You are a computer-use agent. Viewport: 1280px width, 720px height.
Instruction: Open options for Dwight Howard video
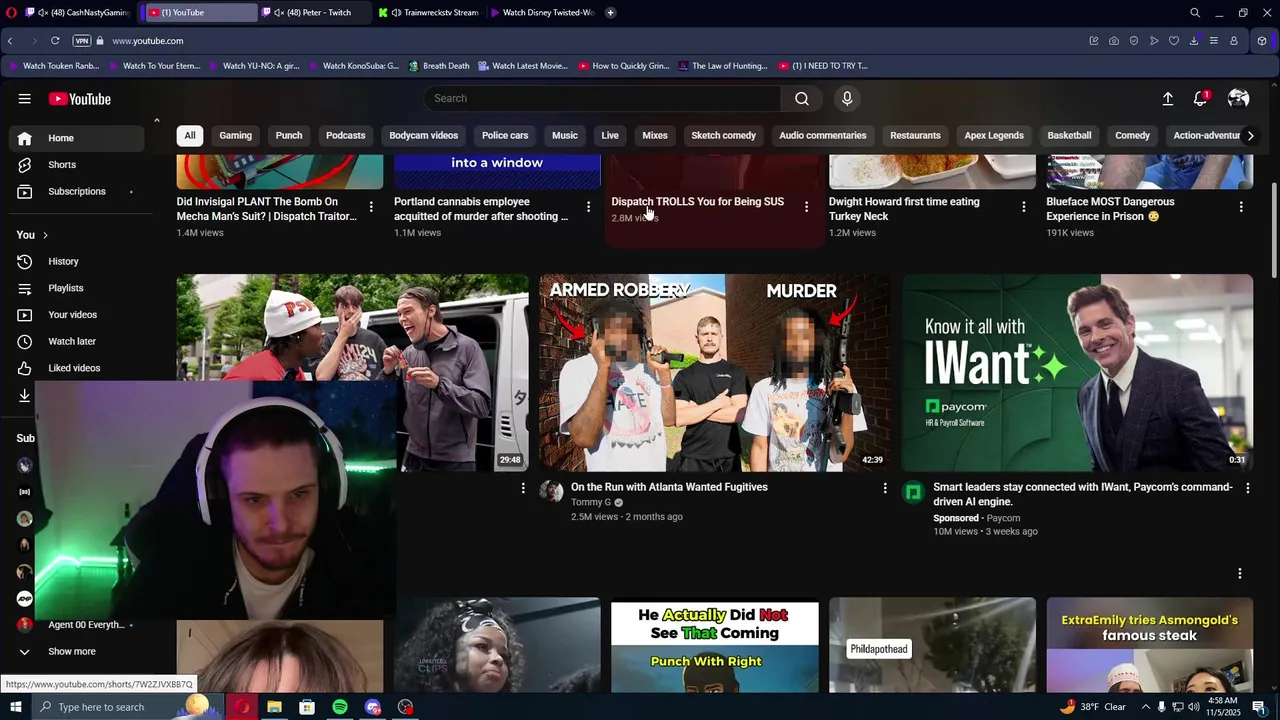[x=1023, y=207]
